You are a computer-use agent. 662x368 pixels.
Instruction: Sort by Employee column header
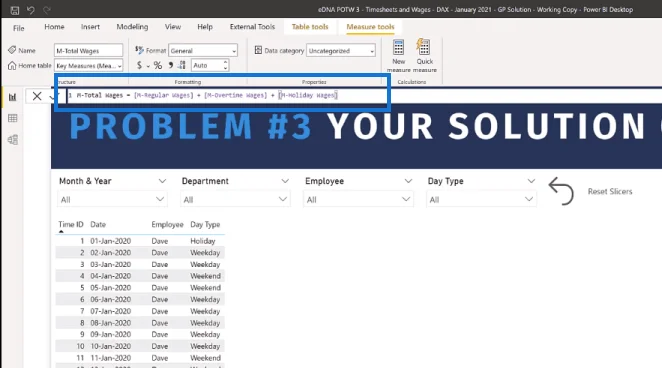(167, 225)
